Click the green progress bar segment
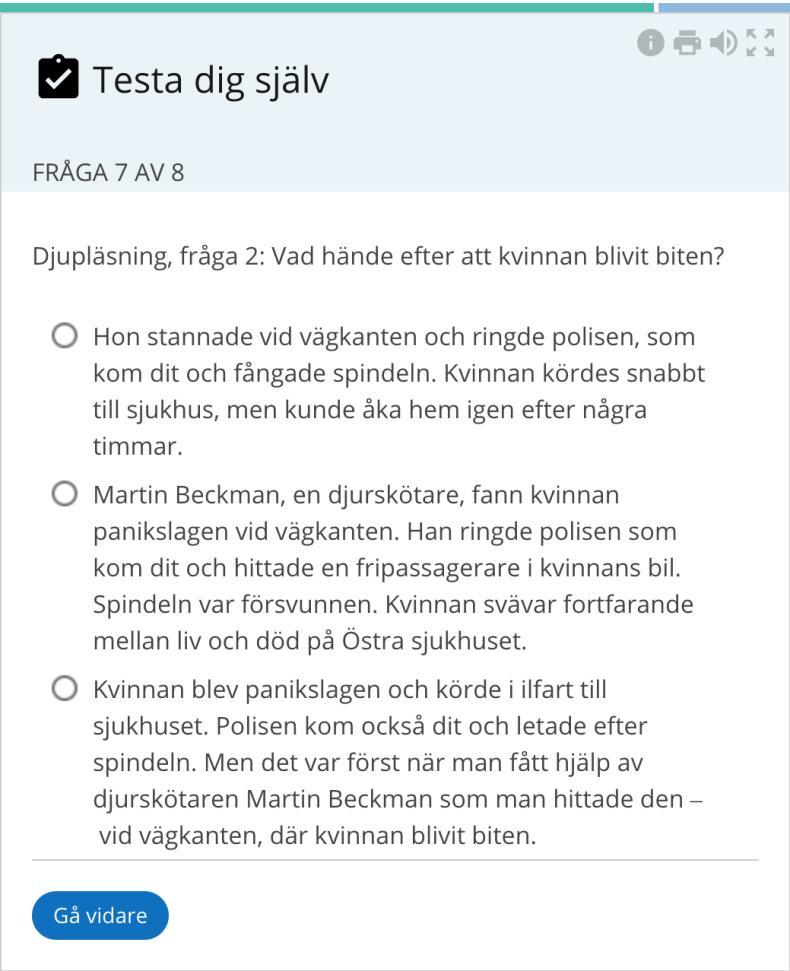Image resolution: width=790 pixels, height=971 pixels. coord(328,7)
